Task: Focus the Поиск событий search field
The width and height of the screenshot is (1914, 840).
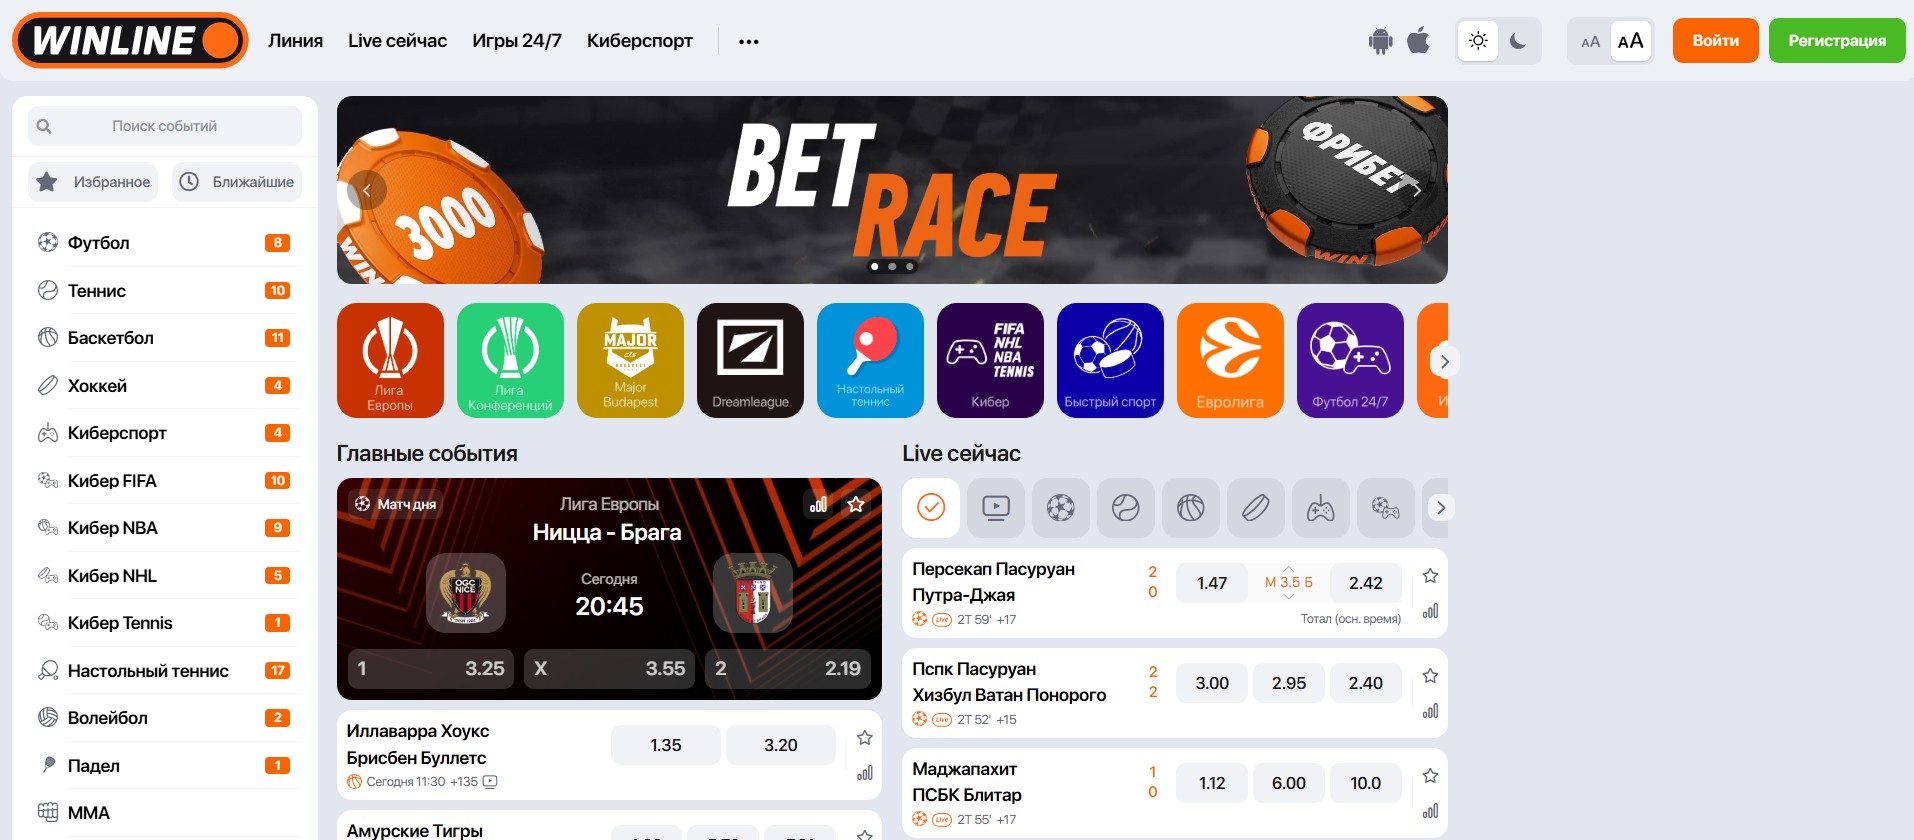Action: click(165, 126)
